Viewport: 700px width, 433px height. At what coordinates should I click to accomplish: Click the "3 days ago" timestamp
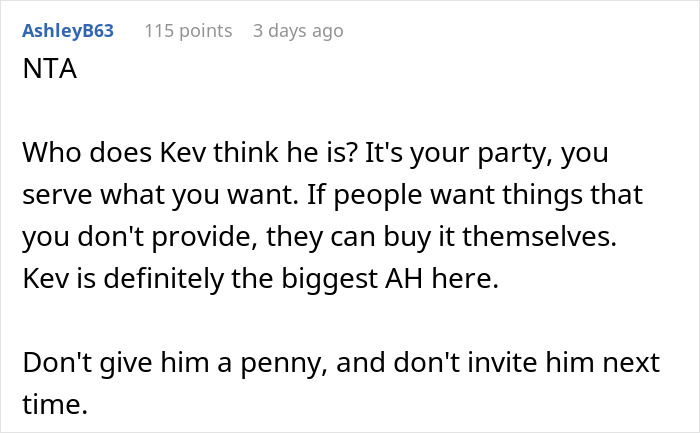click(298, 31)
